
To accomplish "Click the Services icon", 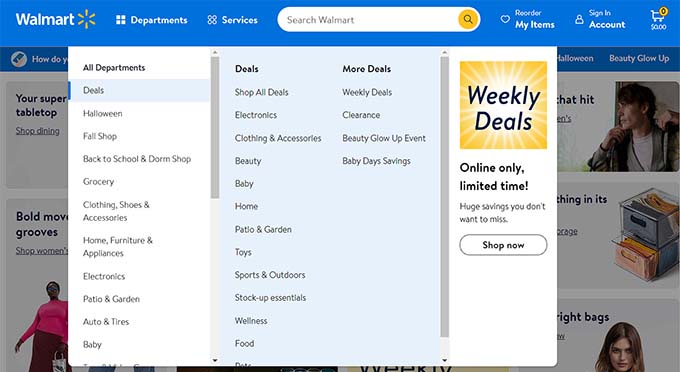I will (212, 20).
